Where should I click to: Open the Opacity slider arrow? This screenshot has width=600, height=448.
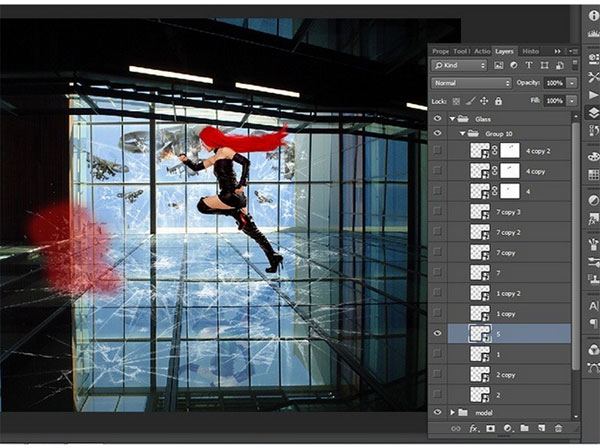coord(572,83)
